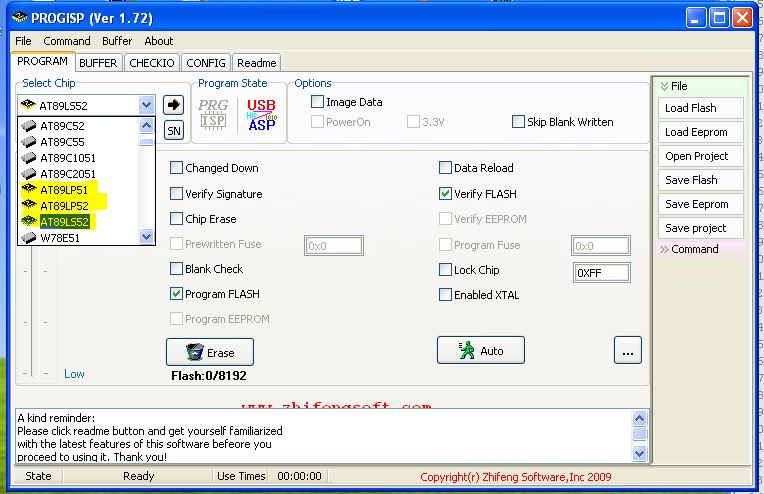The width and height of the screenshot is (764, 494).
Task: Pick the AT89C2051 chip icon
Action: click(29, 174)
